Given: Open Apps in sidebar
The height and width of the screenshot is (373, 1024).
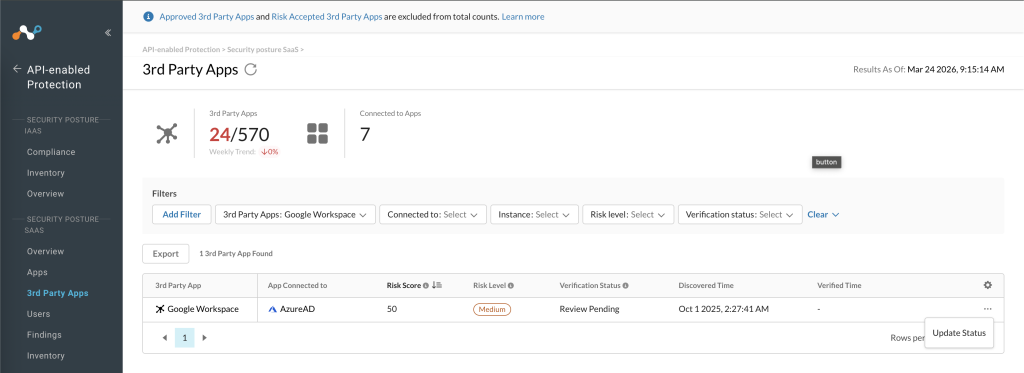Looking at the screenshot, I should [37, 272].
